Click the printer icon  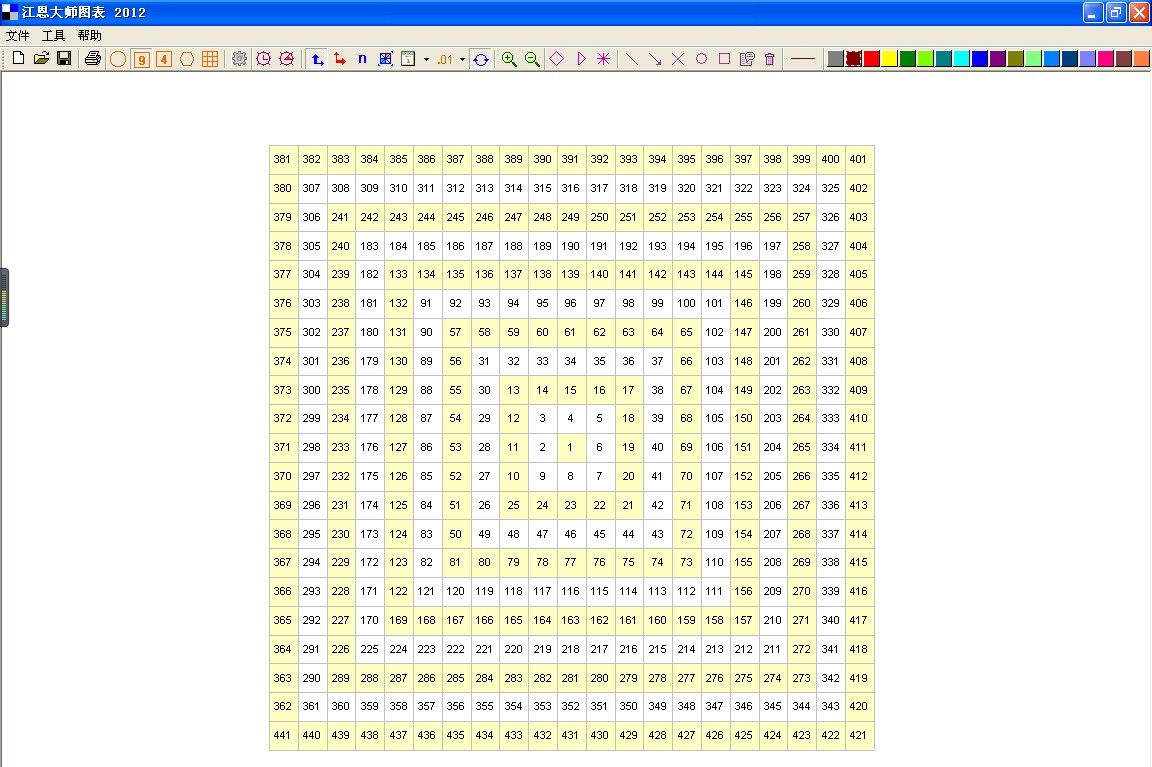[x=93, y=59]
